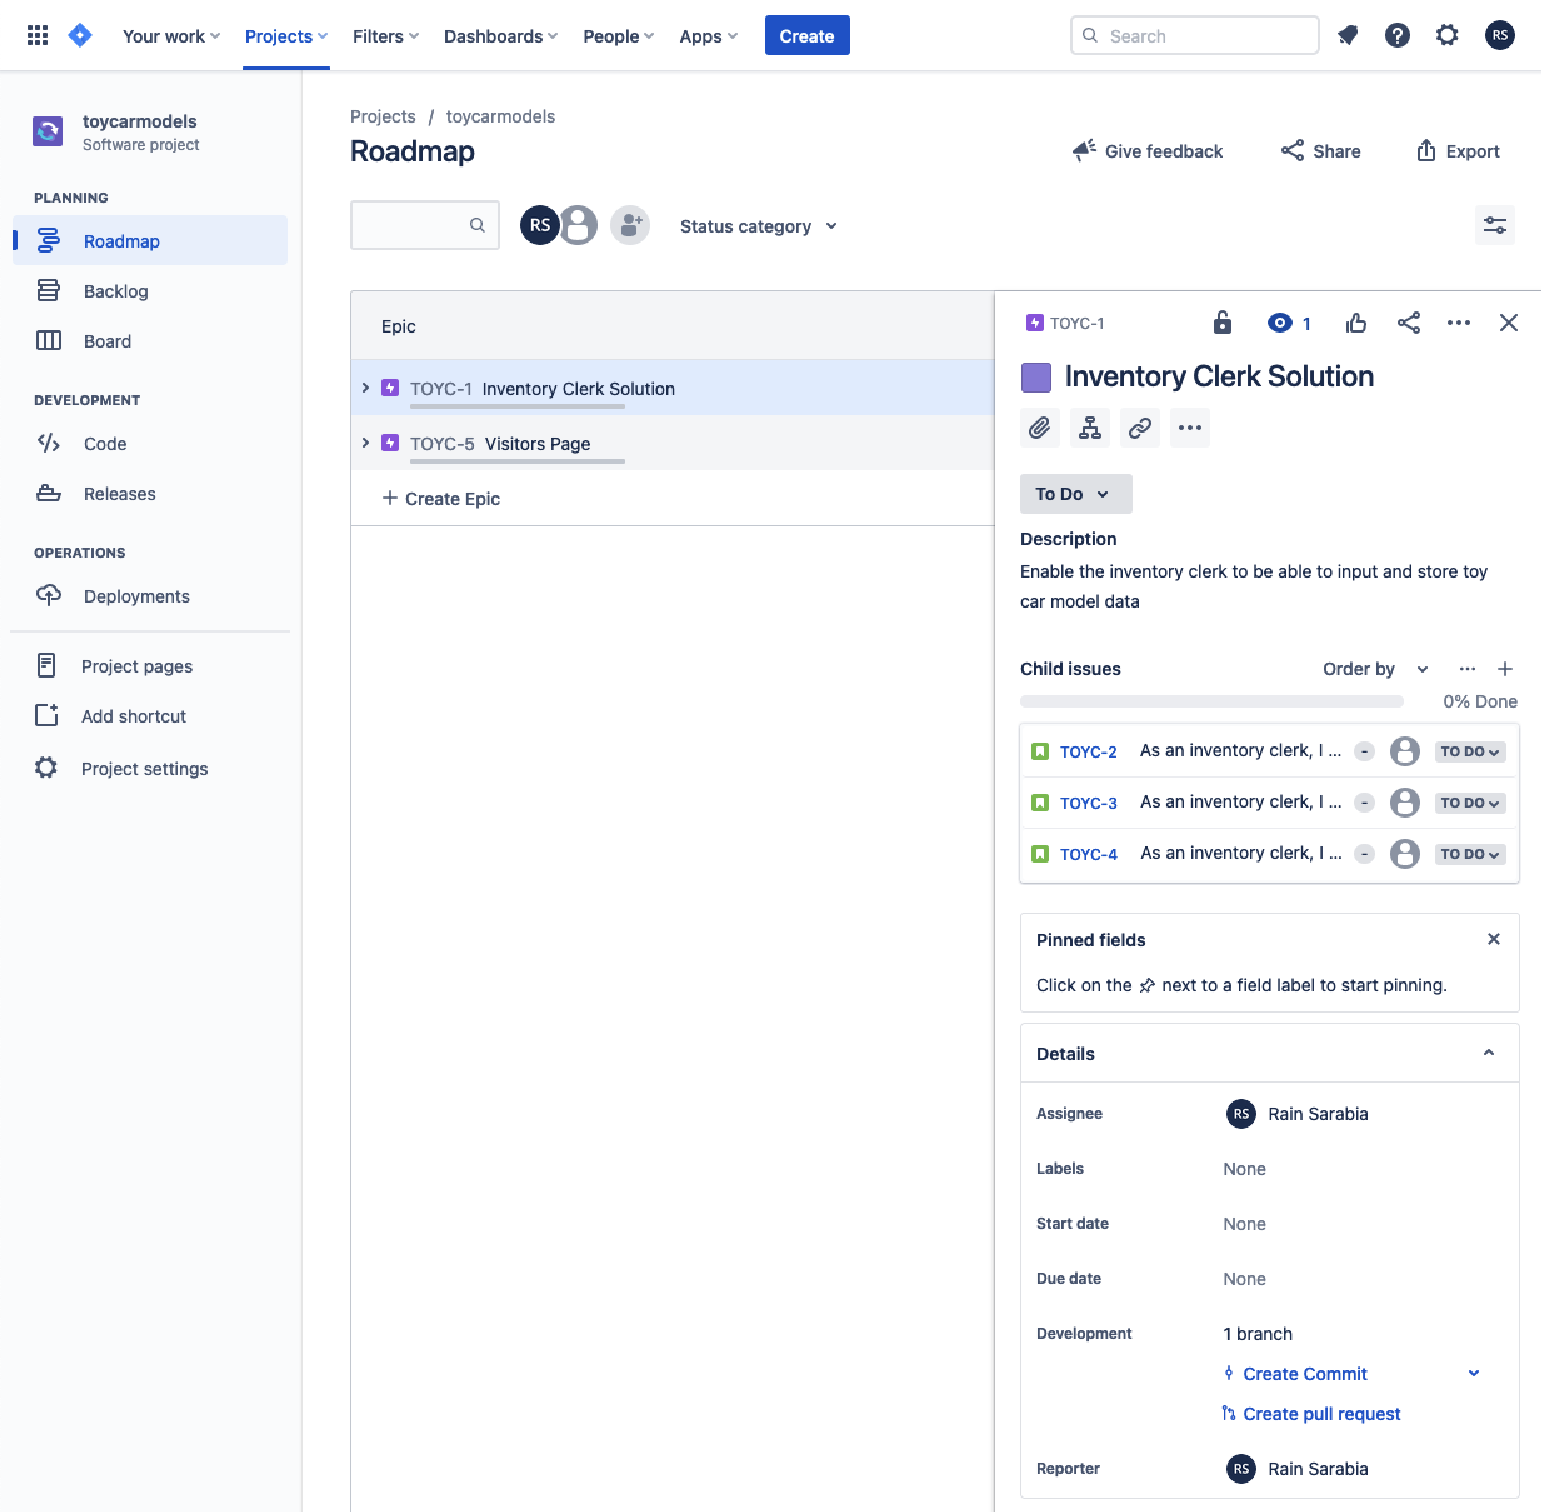Expand the TOYC-5 Visitors Page row
This screenshot has width=1541, height=1512.
coord(365,443)
